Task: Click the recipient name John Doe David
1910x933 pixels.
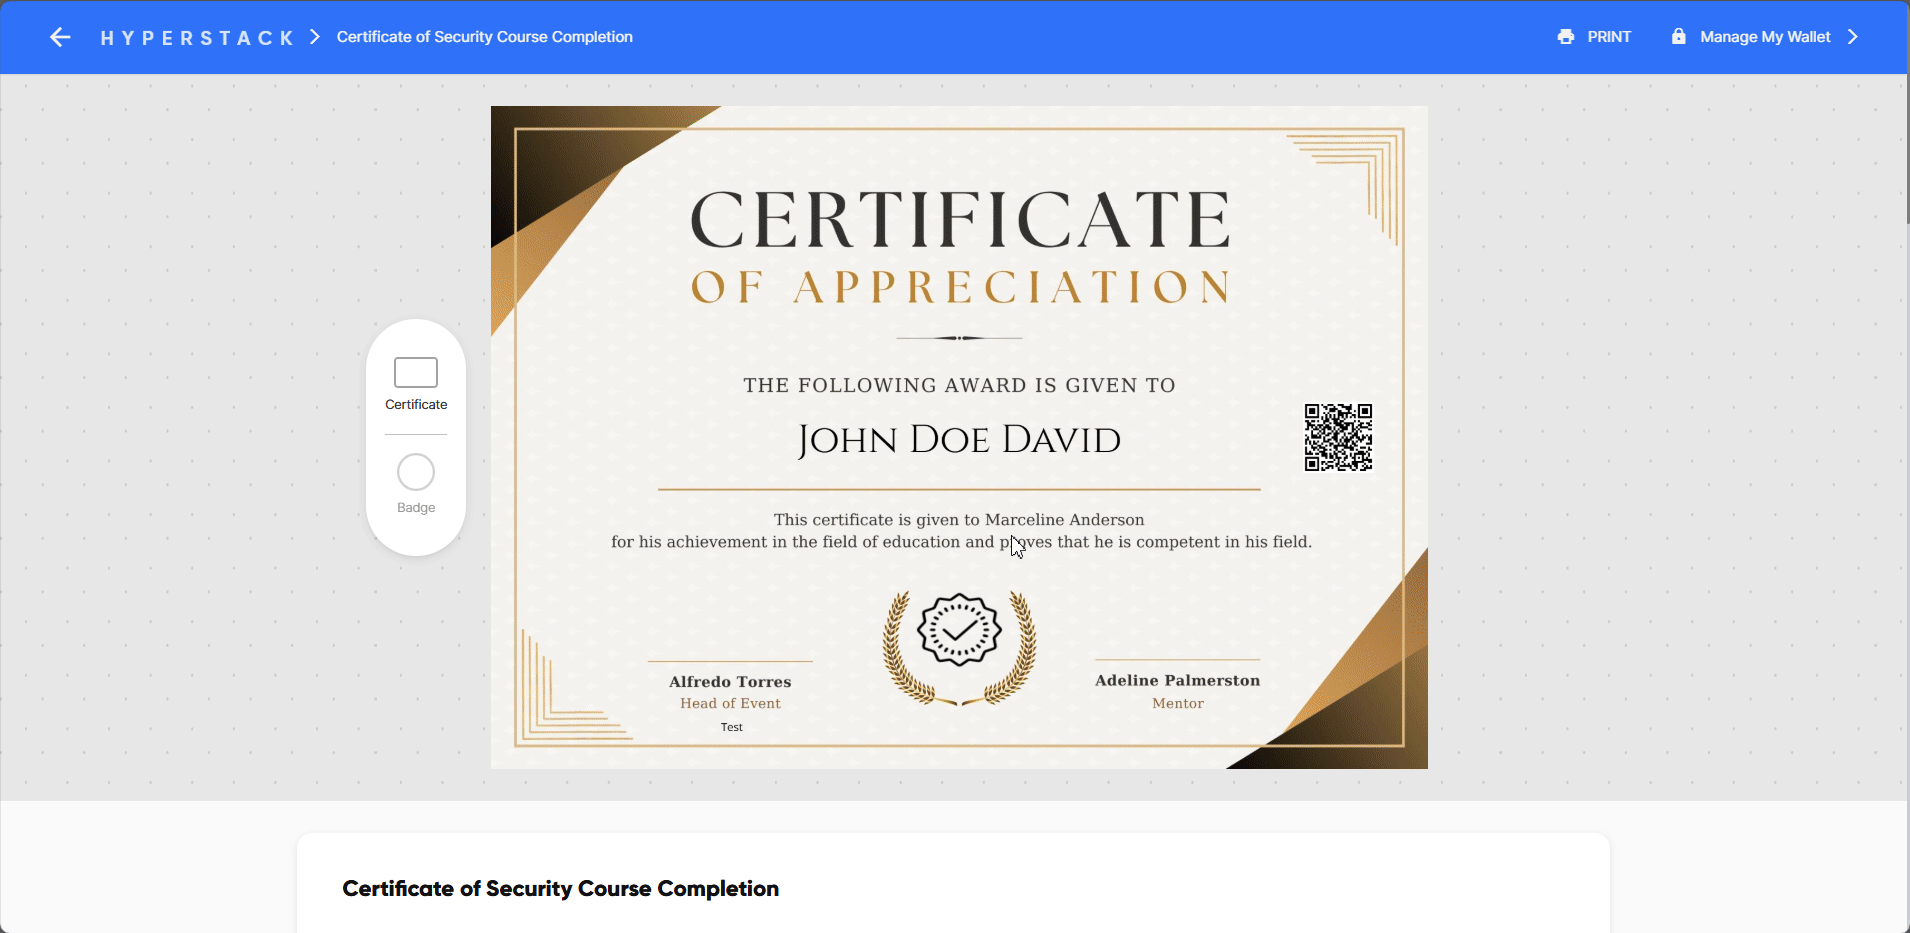Action: click(959, 440)
